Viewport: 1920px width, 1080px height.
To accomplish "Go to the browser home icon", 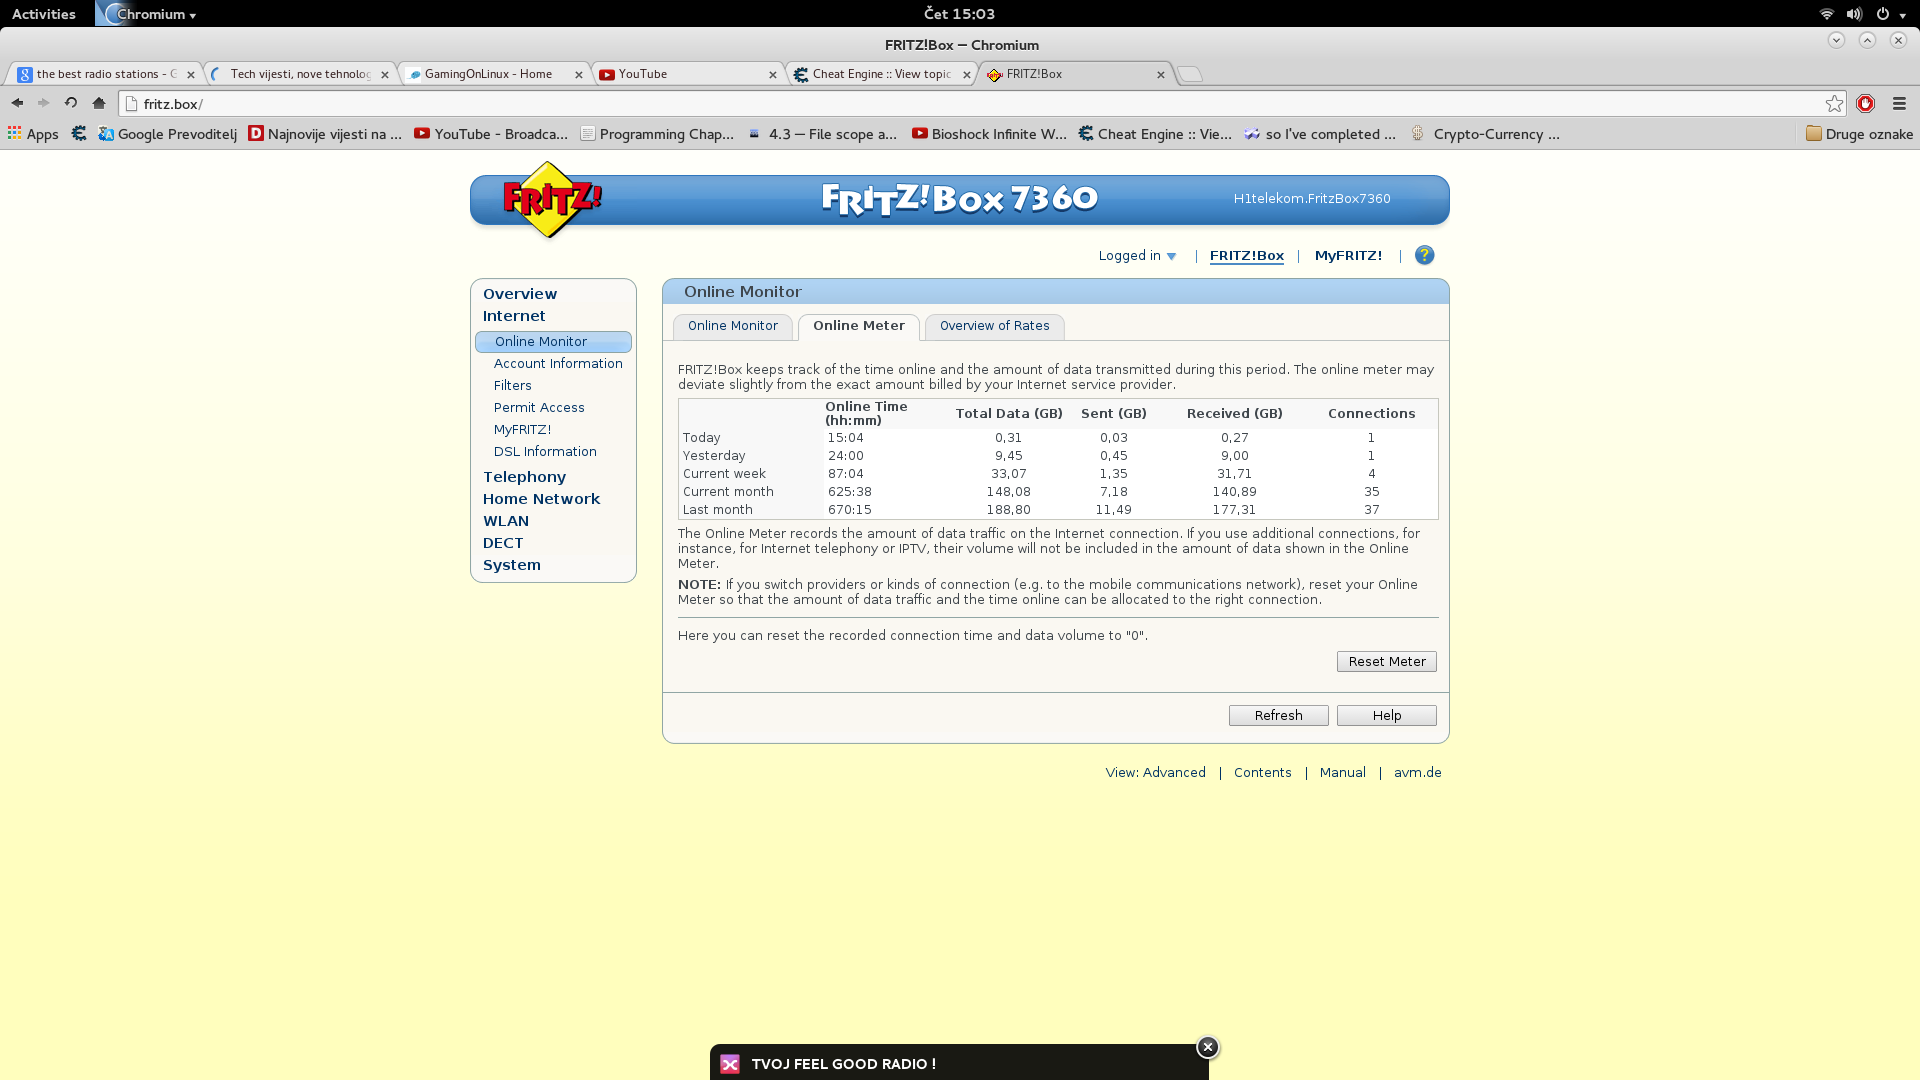I will coord(98,103).
